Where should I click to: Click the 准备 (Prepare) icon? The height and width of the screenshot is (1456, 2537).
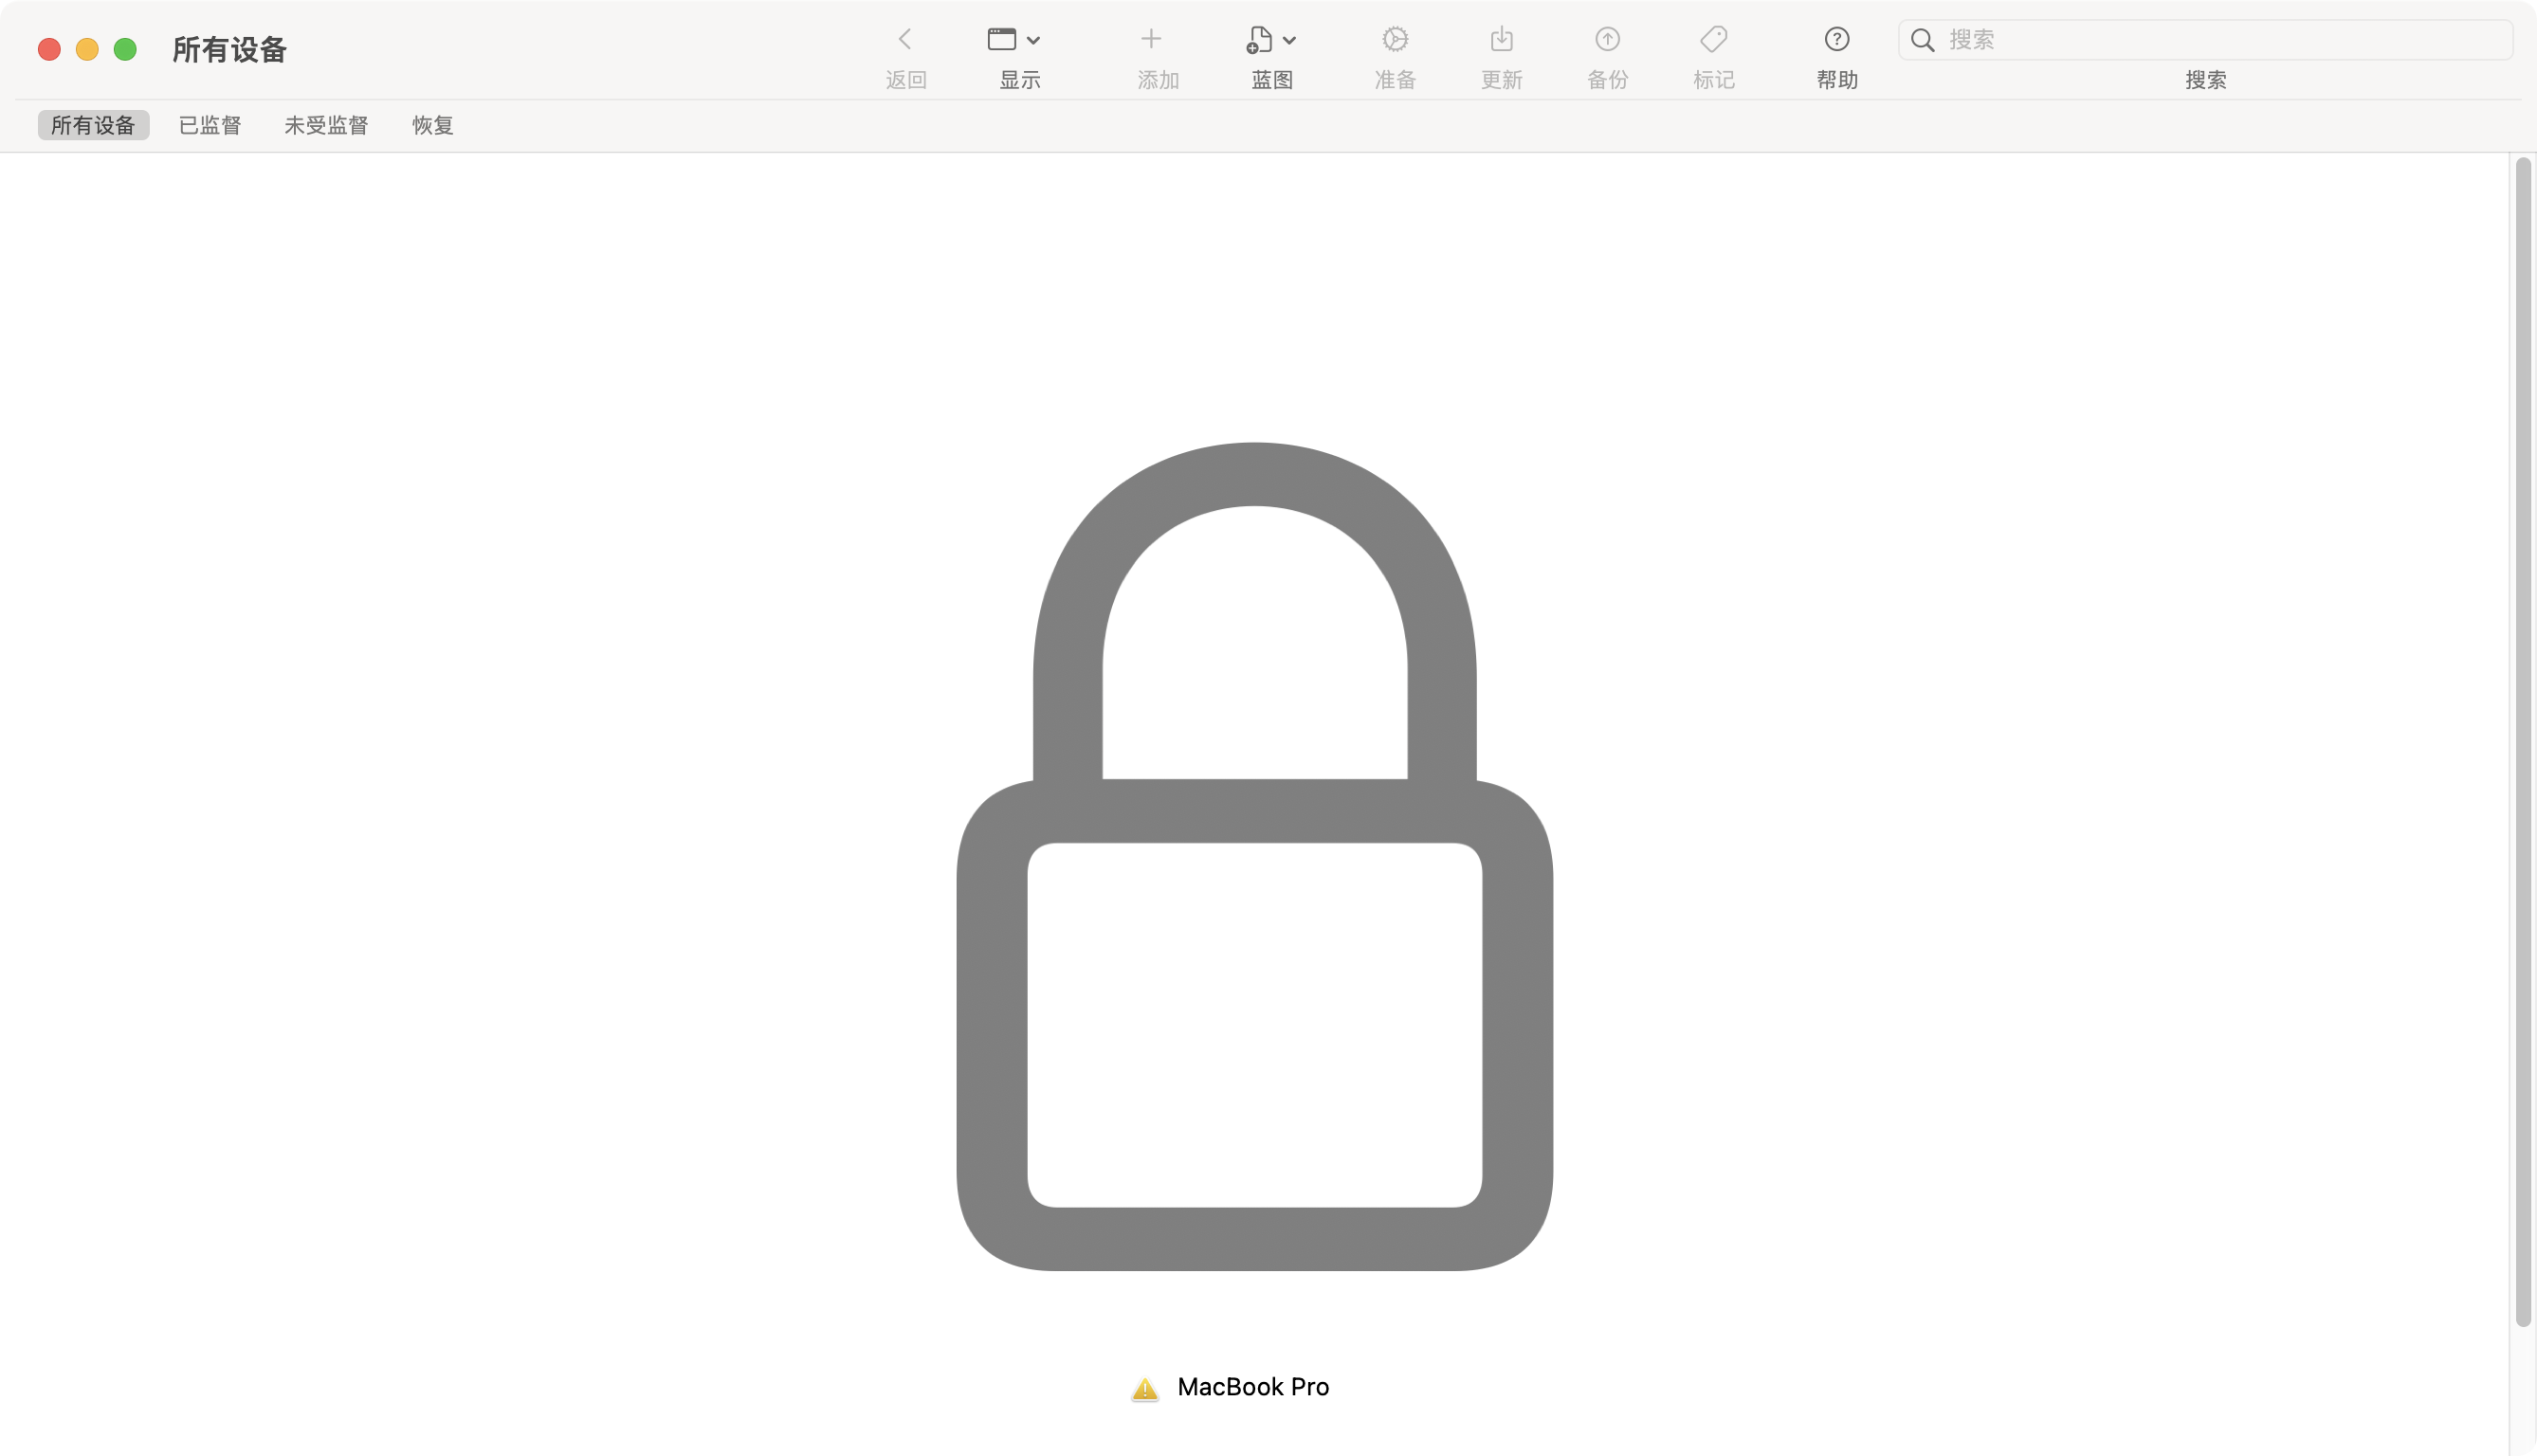[x=1396, y=38]
